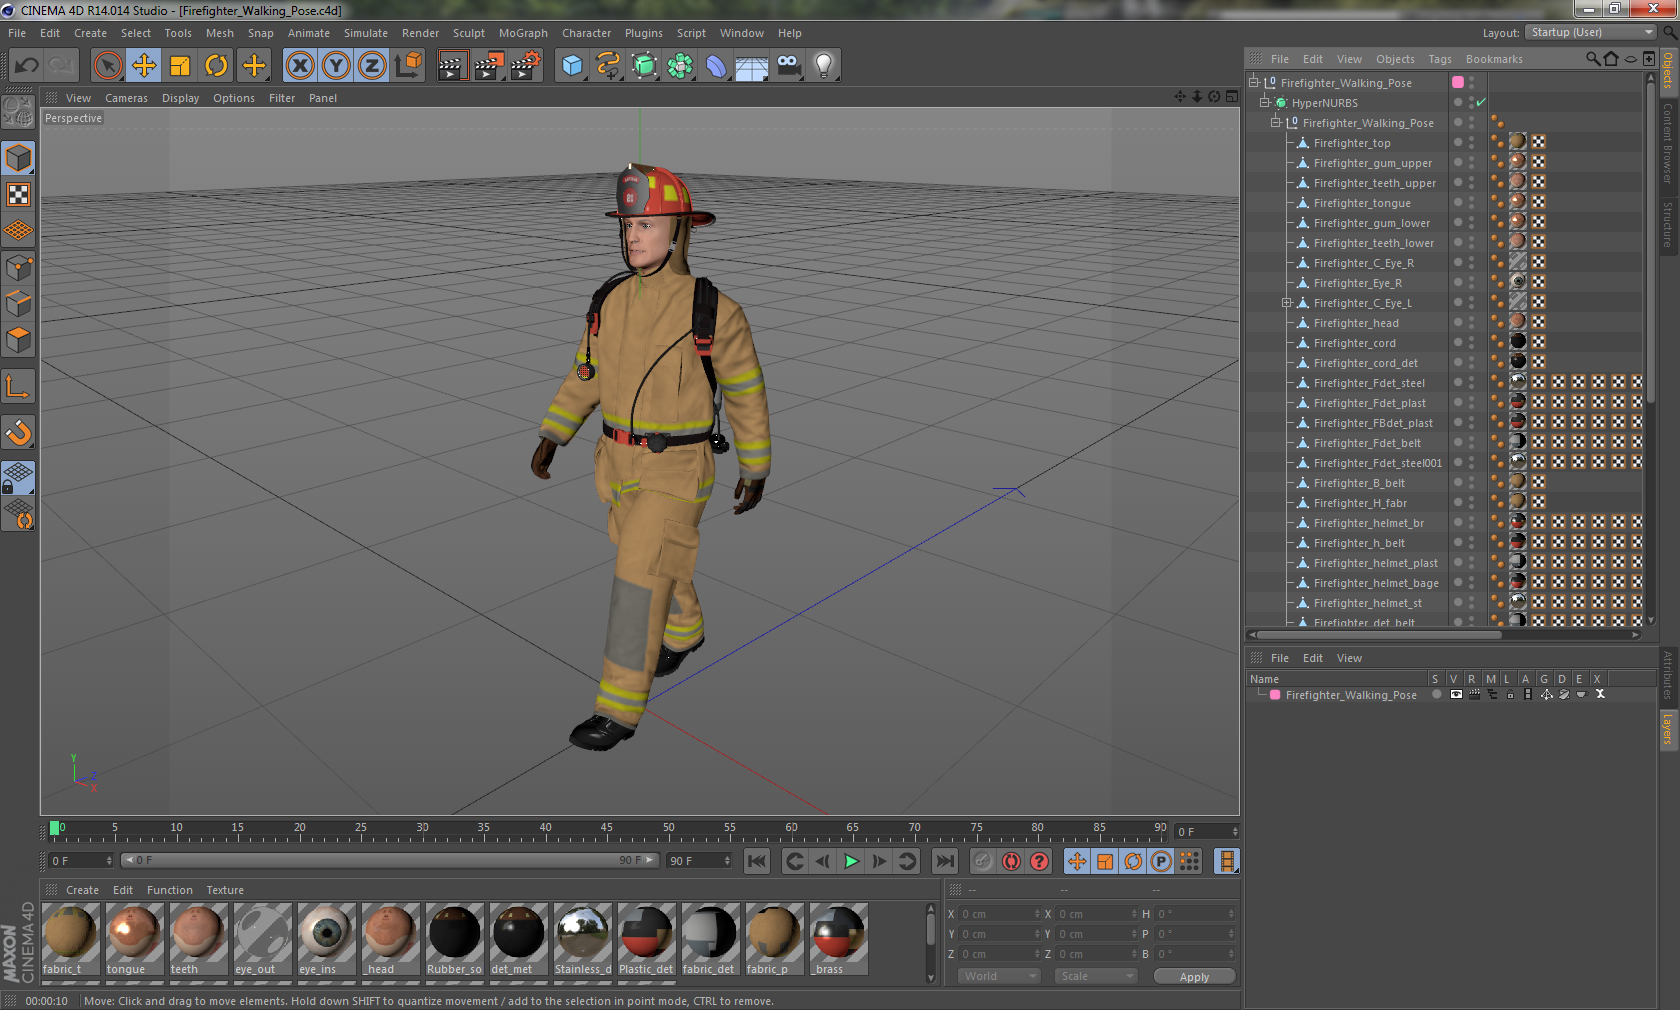Screen dimensions: 1680x1010
Task: Open the Simulate menu
Action: (x=366, y=33)
